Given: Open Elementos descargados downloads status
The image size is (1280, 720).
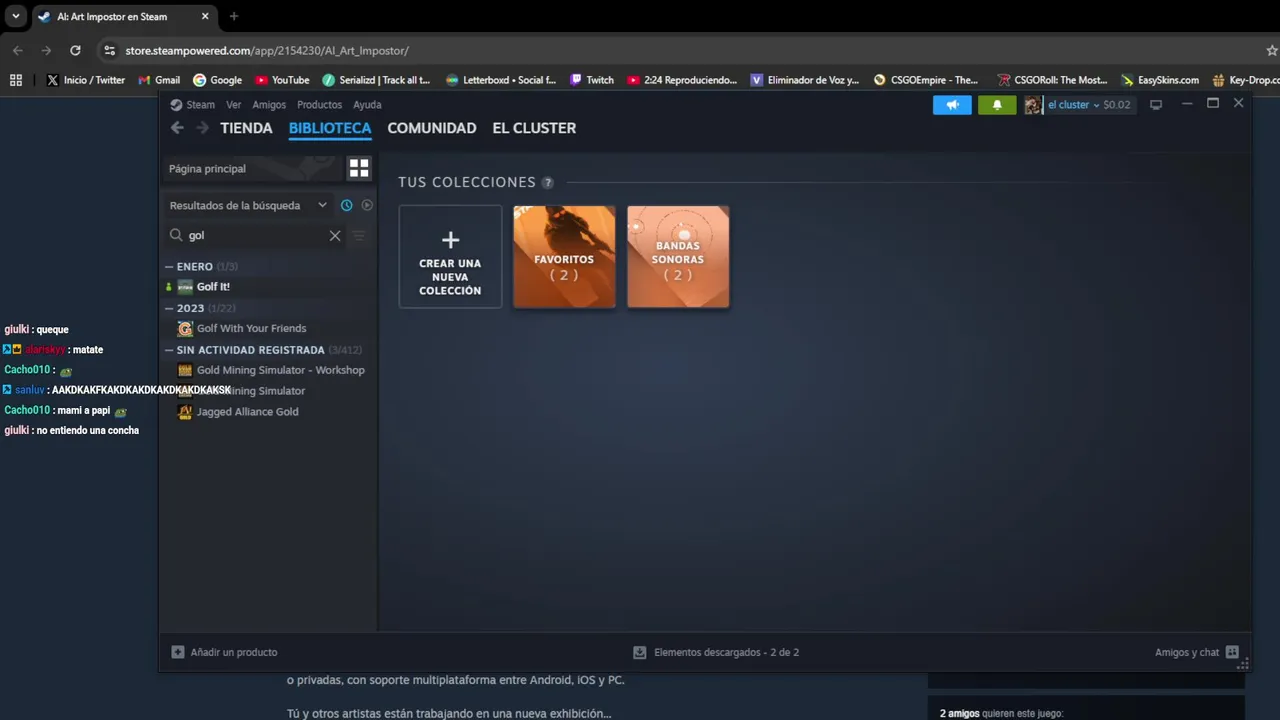Looking at the screenshot, I should pos(716,652).
